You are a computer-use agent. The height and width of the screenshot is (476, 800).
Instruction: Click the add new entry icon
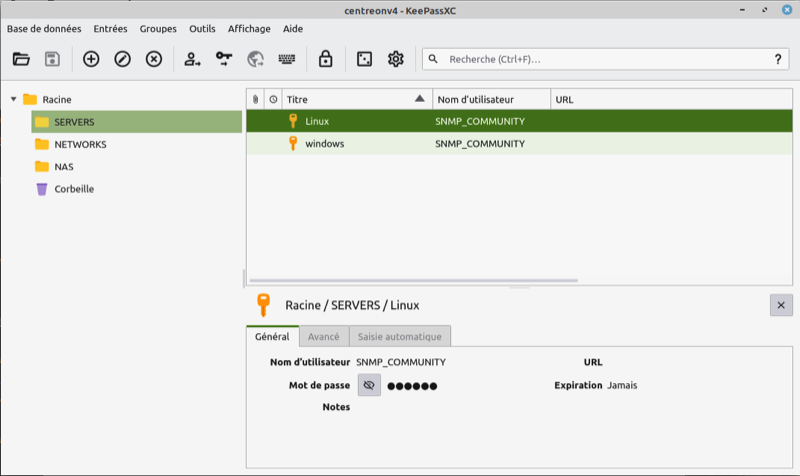tap(91, 59)
